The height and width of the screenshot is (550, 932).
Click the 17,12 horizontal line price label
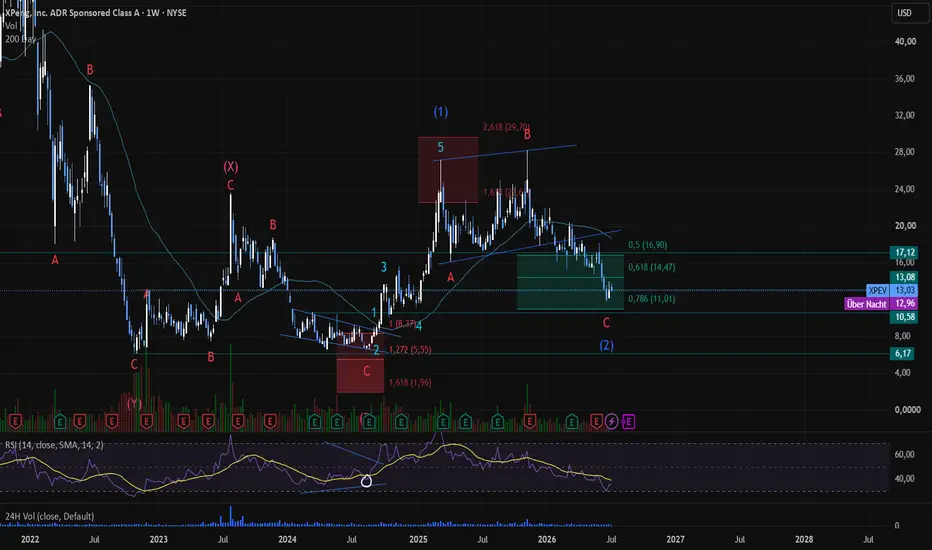coord(904,253)
